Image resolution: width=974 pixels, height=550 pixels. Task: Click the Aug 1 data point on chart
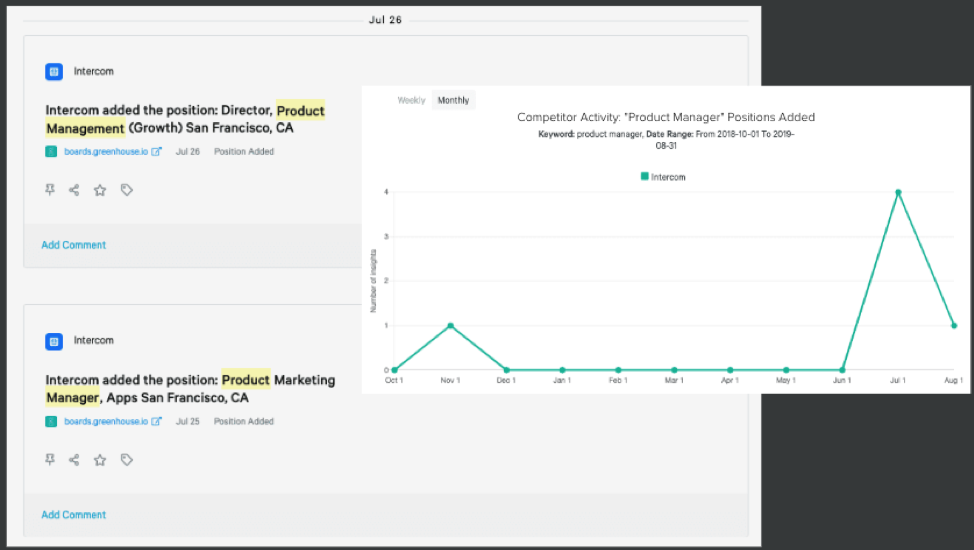pyautogui.click(x=954, y=325)
